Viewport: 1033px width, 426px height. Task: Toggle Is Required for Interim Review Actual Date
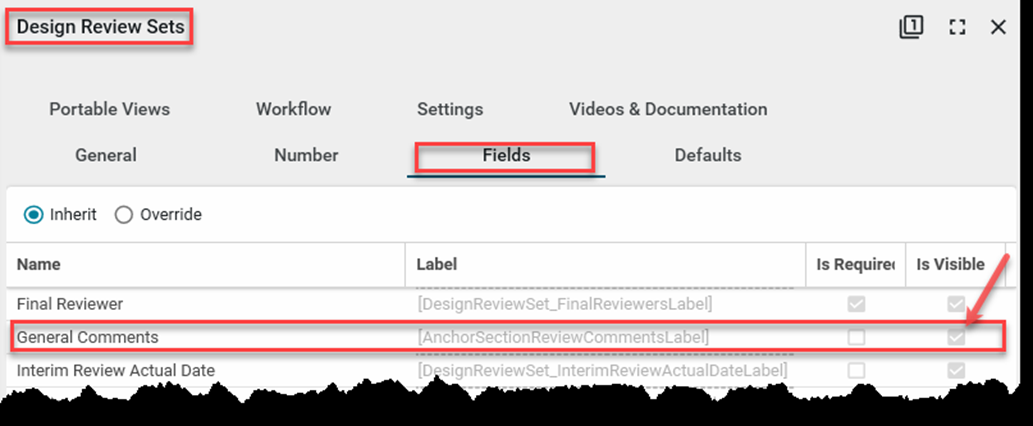click(856, 371)
